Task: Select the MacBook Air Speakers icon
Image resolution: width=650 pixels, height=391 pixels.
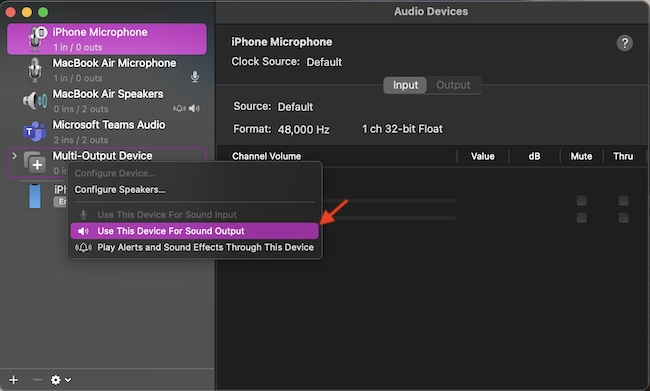Action: click(35, 100)
